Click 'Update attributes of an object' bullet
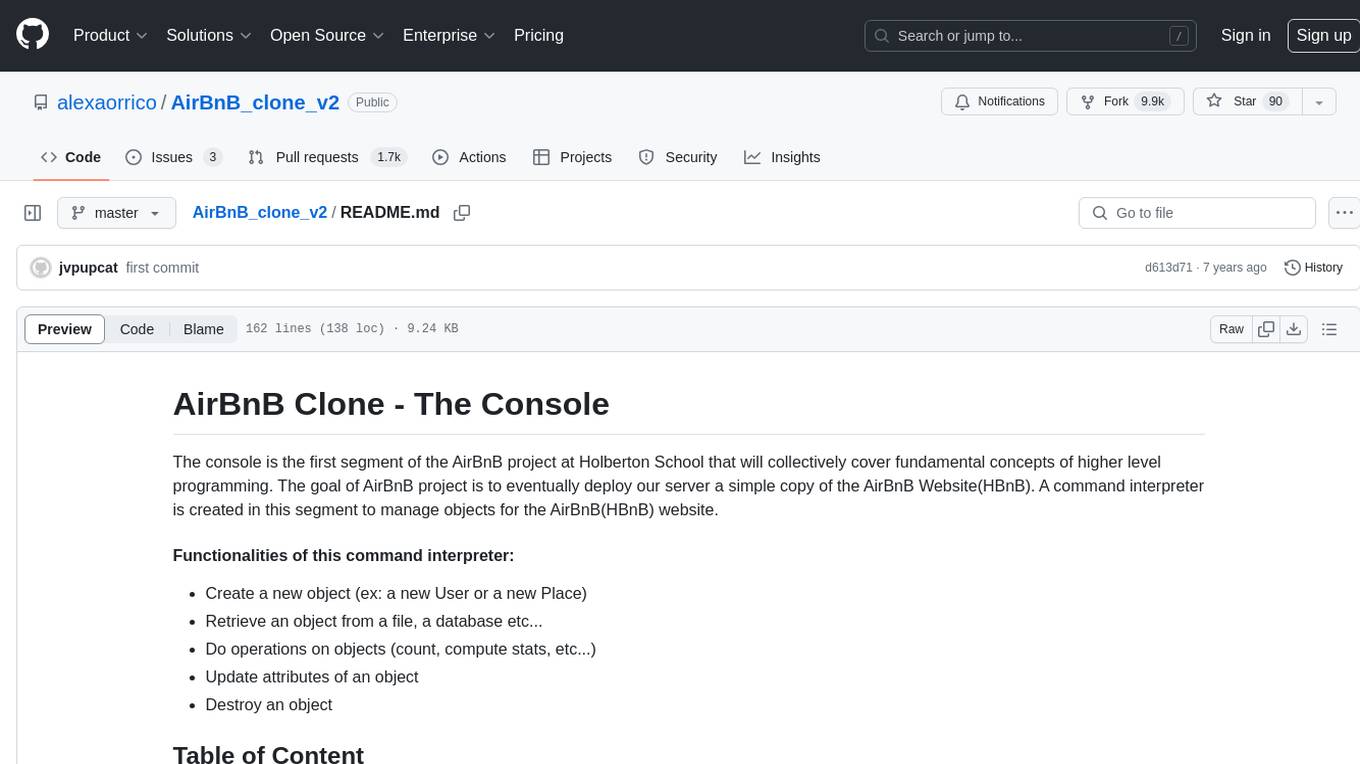The image size is (1360, 764). click(312, 677)
